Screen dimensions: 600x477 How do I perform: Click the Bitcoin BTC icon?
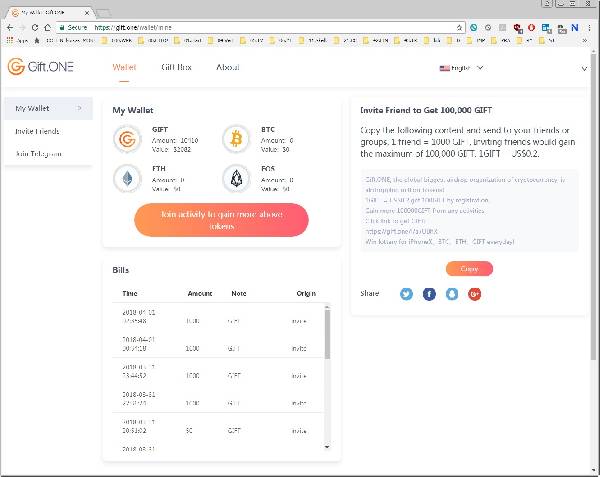(x=236, y=139)
